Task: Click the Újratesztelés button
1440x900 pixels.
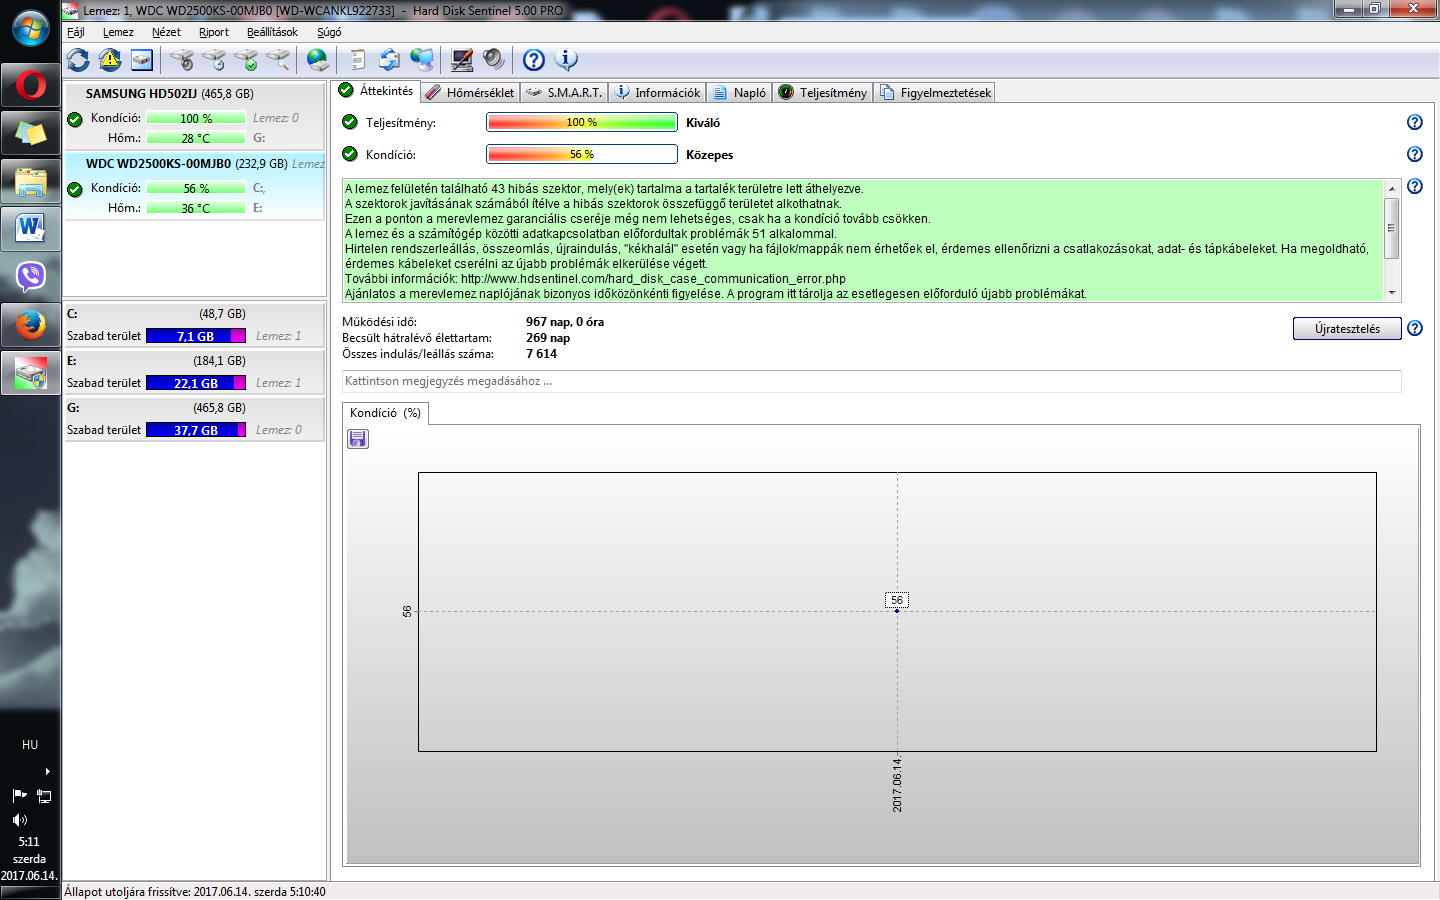Action: tap(1347, 329)
